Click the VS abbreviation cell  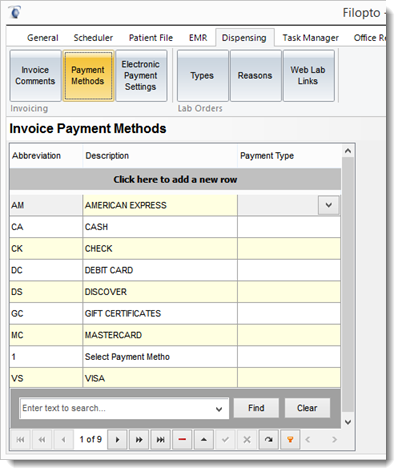(x=46, y=378)
